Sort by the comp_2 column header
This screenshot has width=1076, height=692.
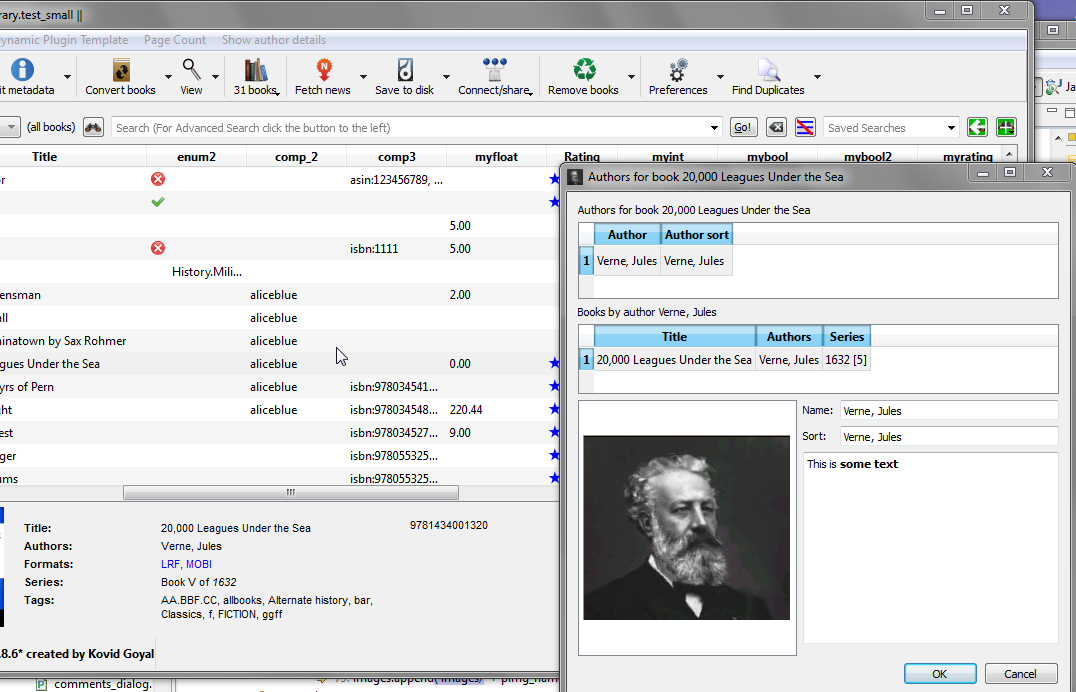pos(296,157)
